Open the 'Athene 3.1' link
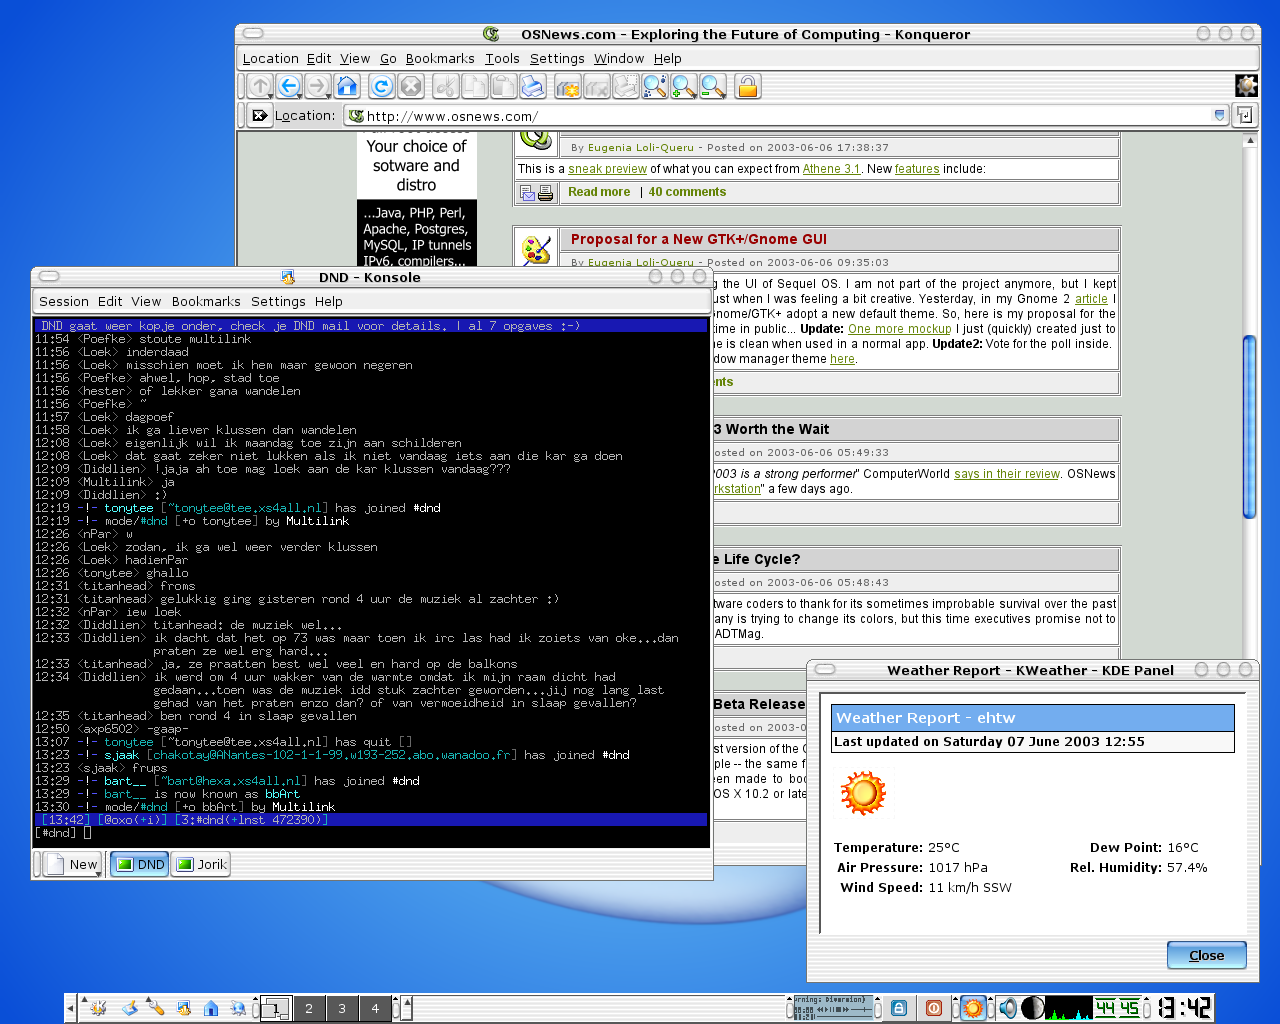Screen dimensions: 1280x1024 (831, 169)
